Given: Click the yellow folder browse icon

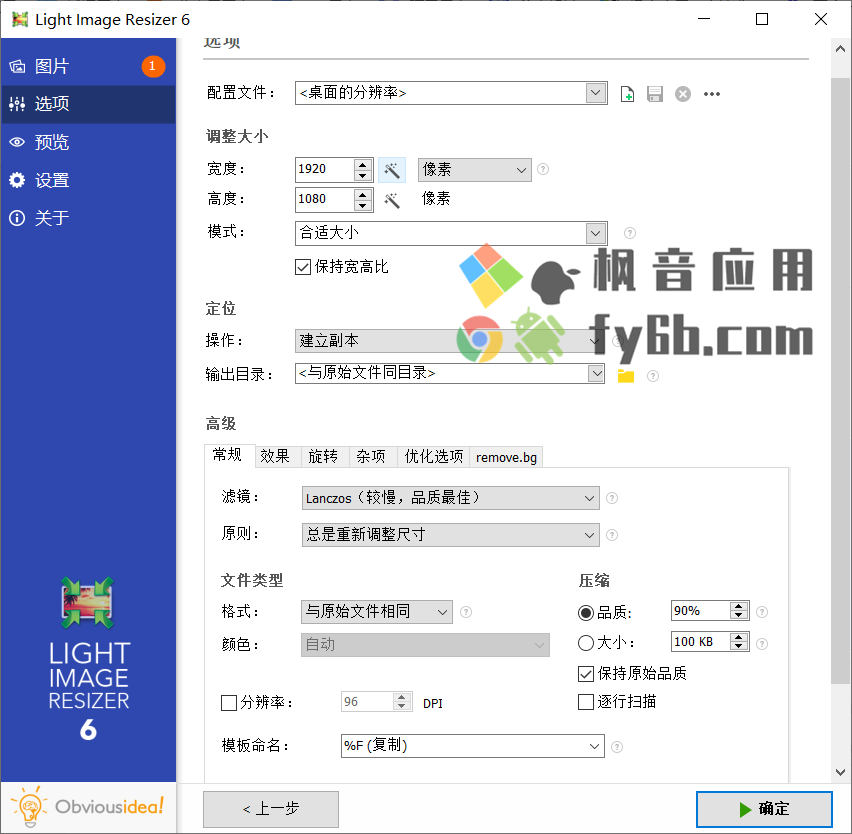Looking at the screenshot, I should (626, 375).
